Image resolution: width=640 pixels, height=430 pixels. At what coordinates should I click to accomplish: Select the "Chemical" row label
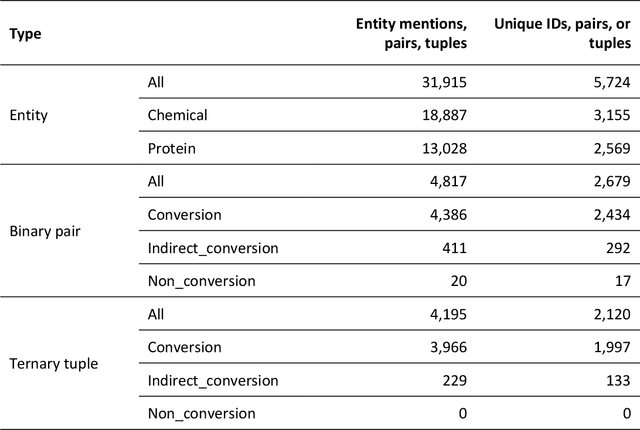(177, 115)
